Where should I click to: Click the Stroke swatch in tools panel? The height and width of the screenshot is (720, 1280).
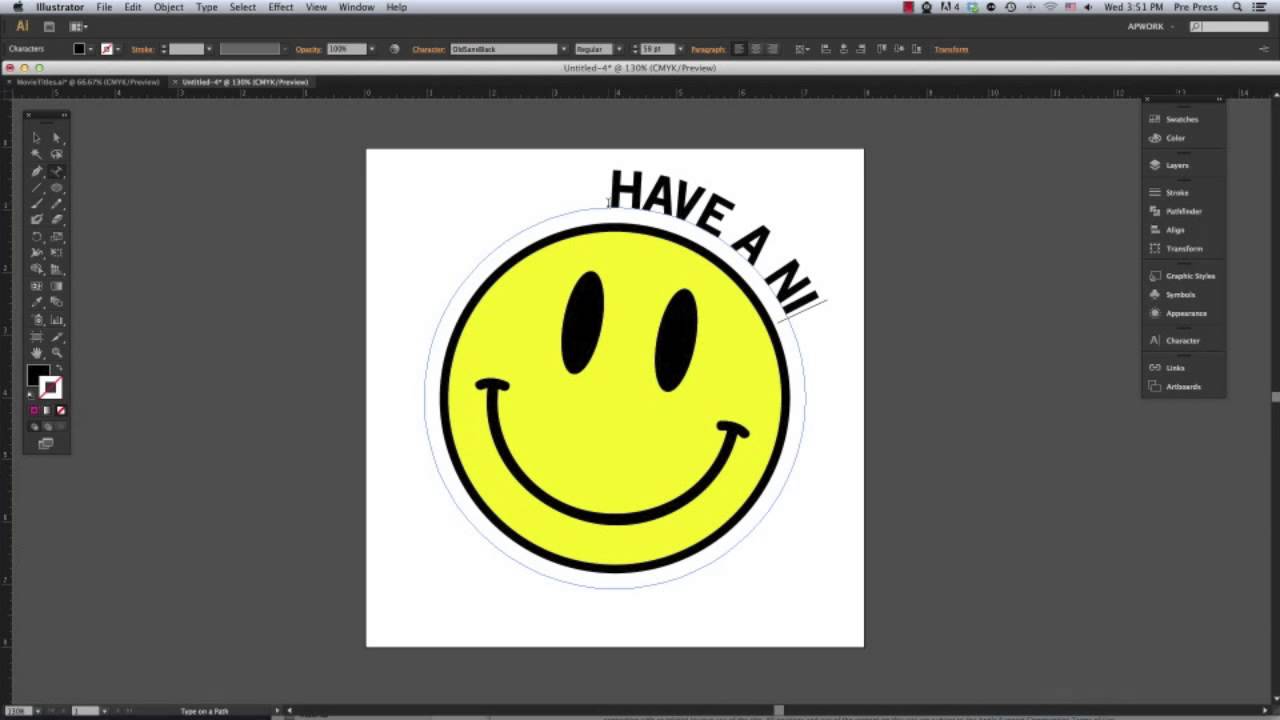point(51,389)
